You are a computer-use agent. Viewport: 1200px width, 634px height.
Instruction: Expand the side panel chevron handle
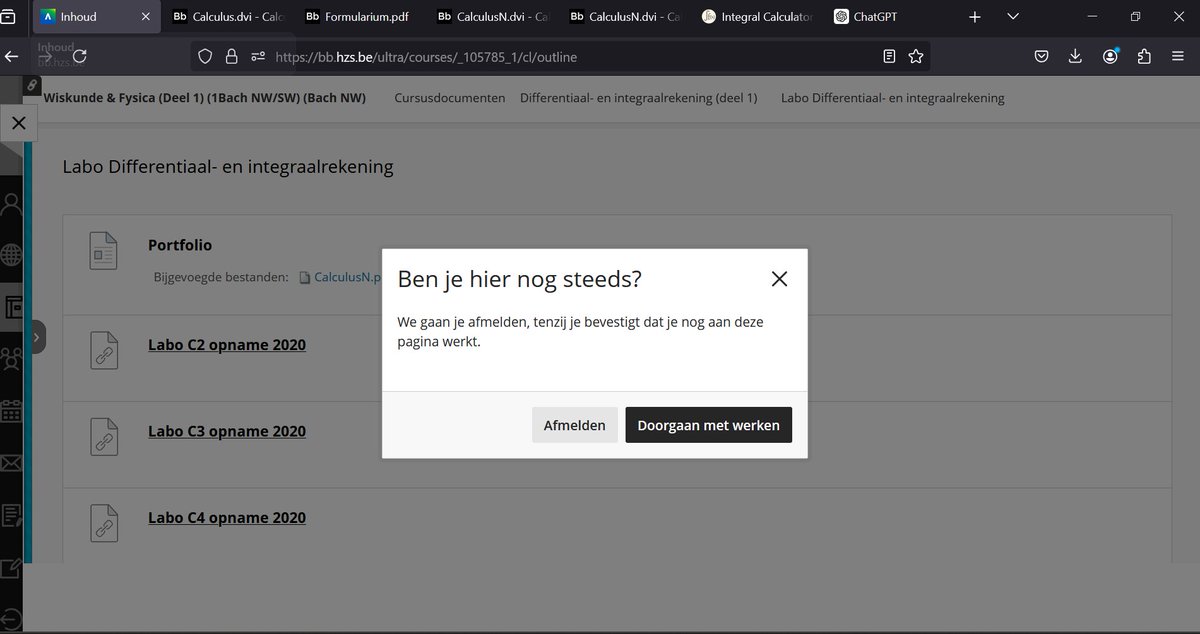pos(38,338)
